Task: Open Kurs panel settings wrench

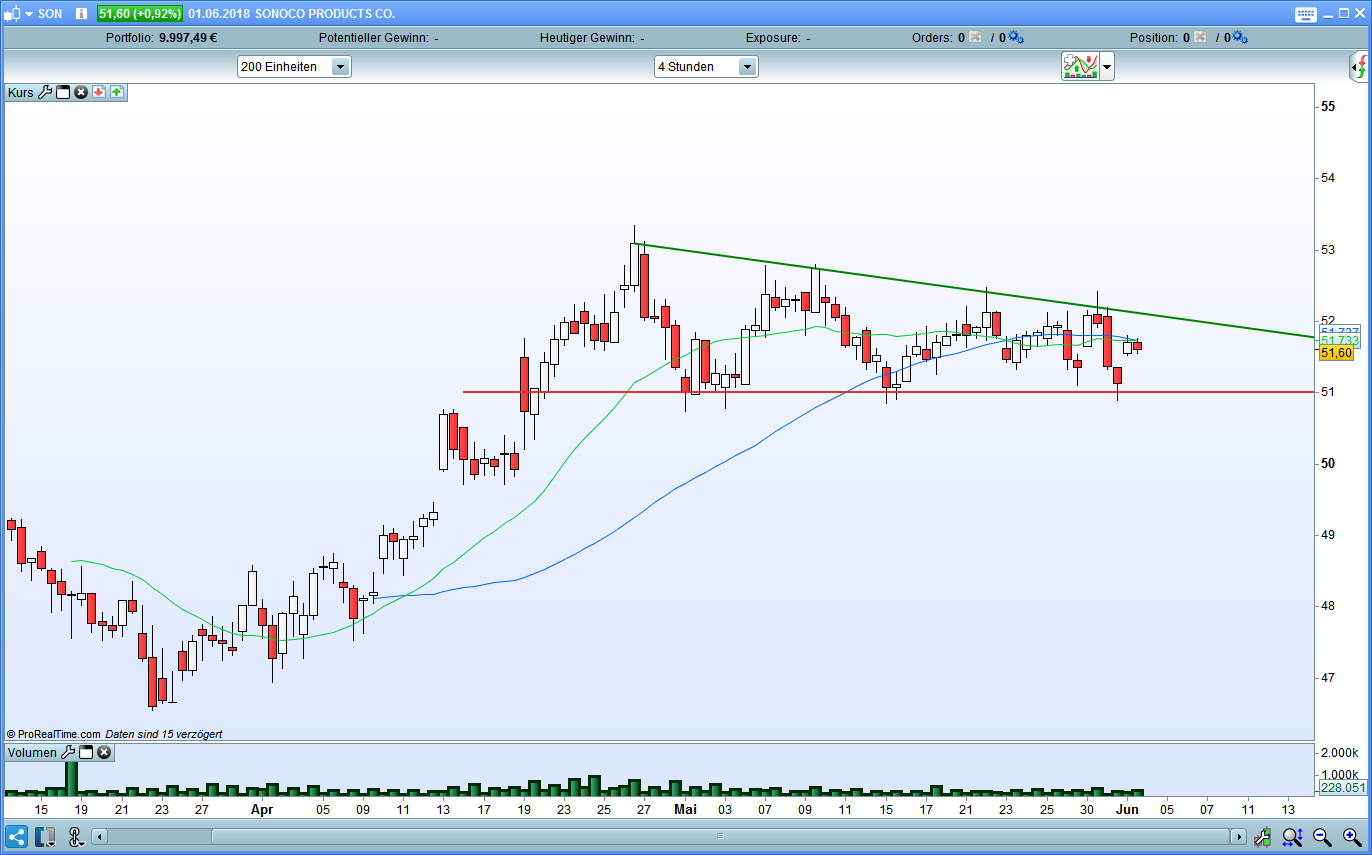Action: (x=44, y=92)
